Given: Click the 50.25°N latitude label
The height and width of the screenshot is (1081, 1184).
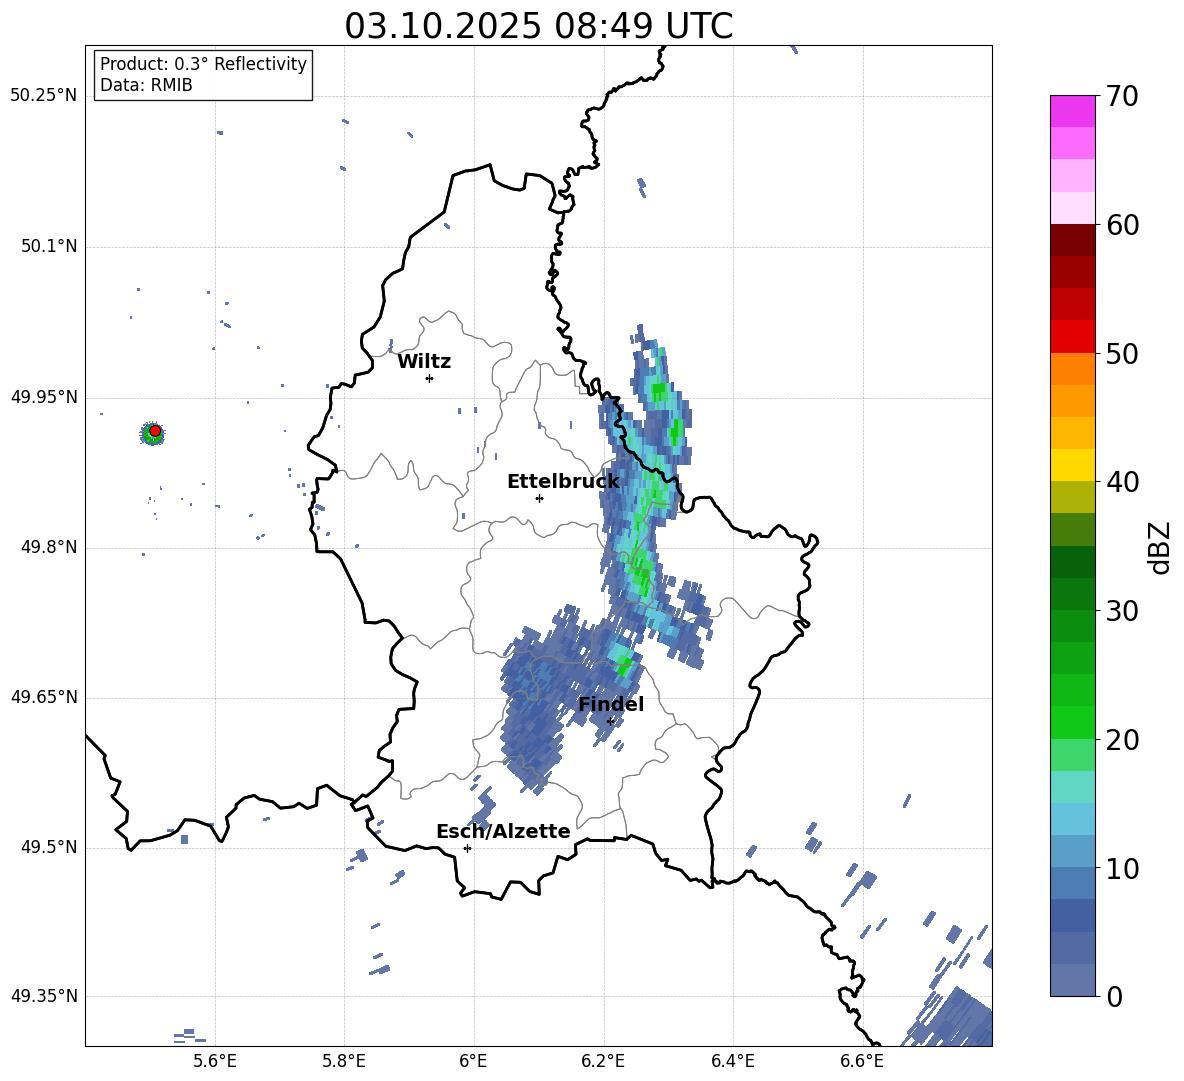Looking at the screenshot, I should tap(44, 96).
